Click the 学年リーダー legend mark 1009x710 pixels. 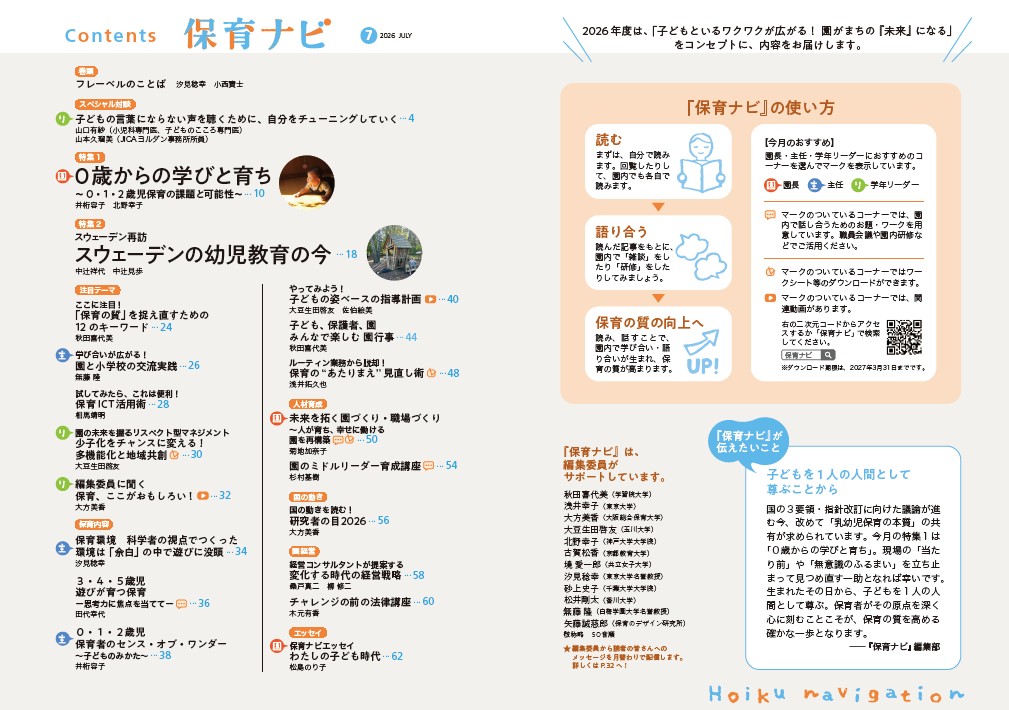point(858,185)
